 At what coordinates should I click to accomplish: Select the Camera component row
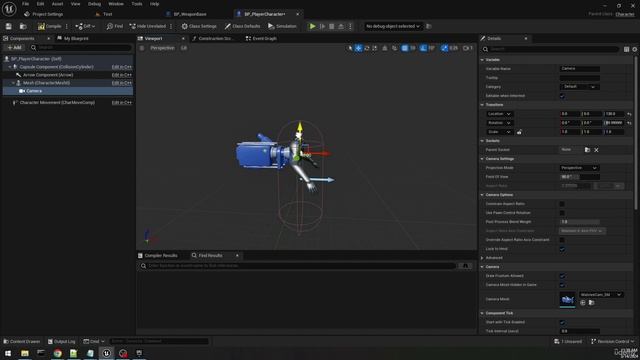coord(68,91)
